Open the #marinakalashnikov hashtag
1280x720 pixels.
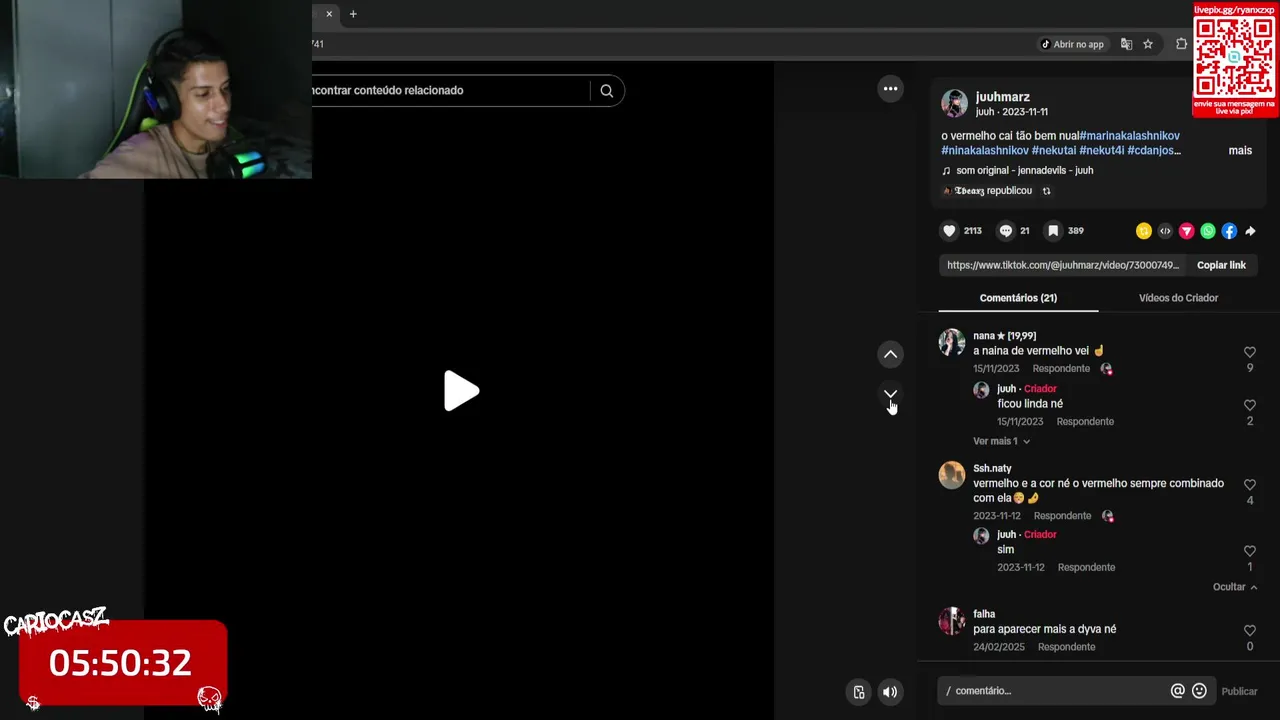(x=1130, y=136)
